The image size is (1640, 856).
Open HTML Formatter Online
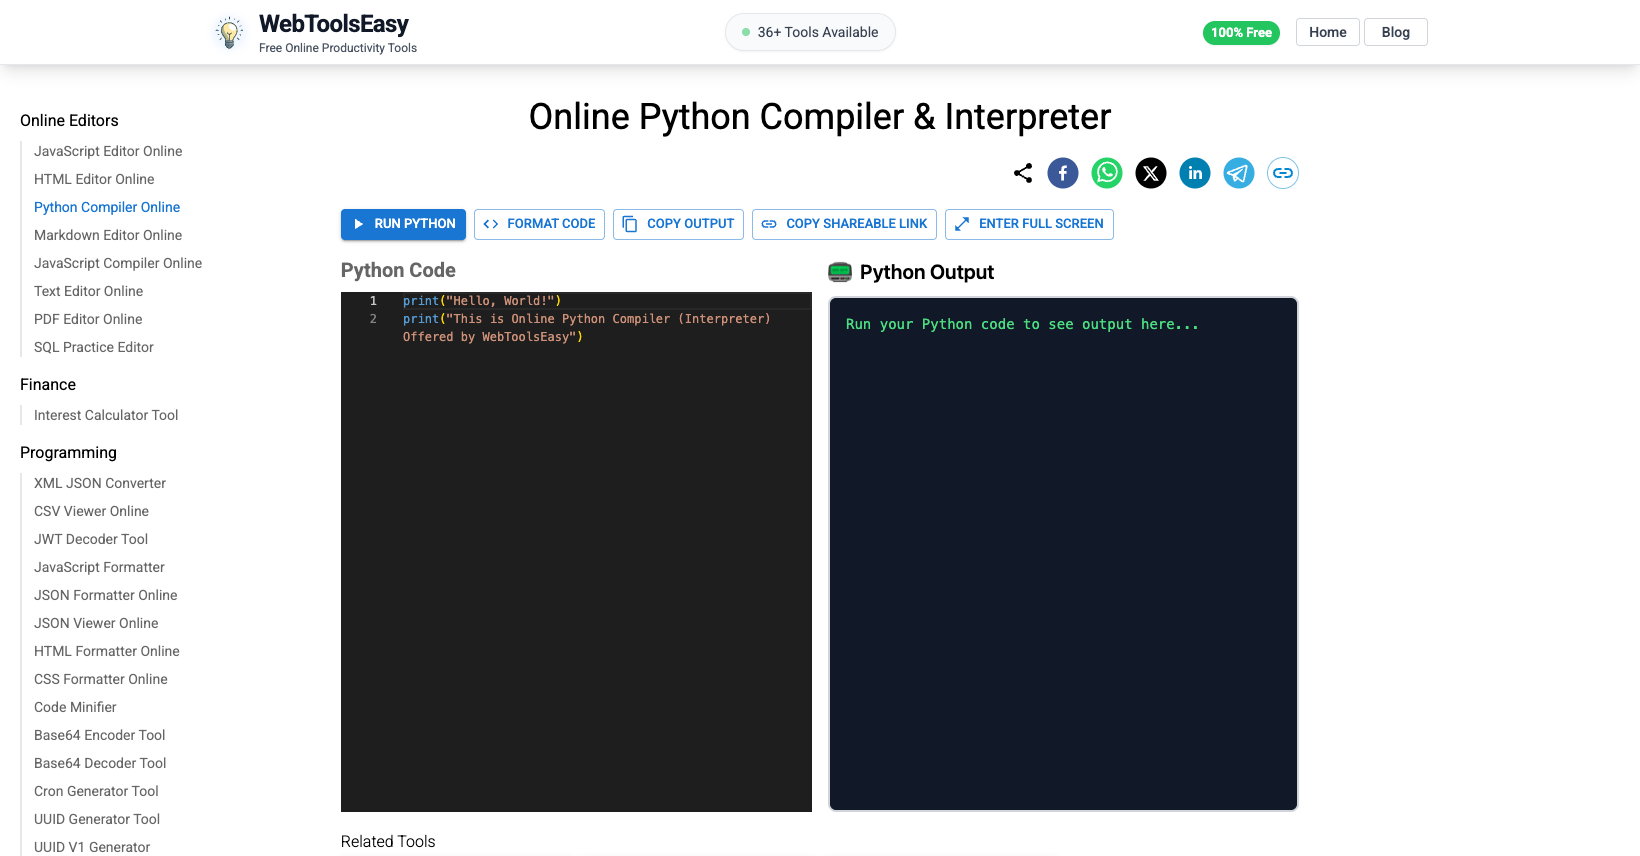pos(107,651)
